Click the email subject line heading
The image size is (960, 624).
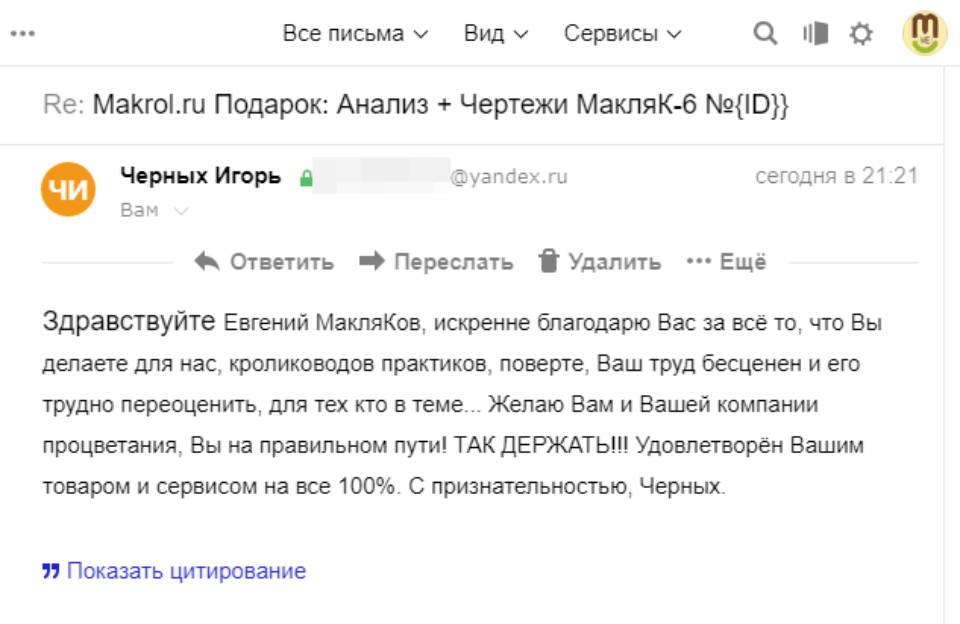pos(416,105)
